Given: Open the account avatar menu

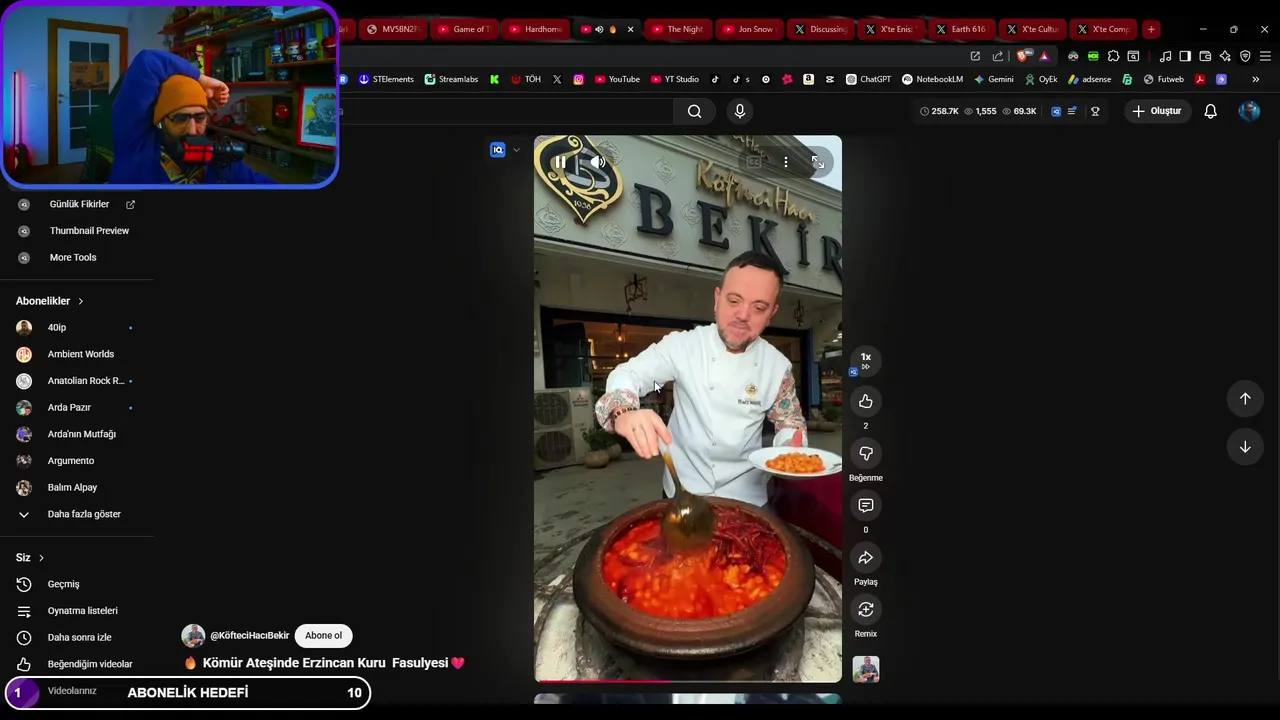Looking at the screenshot, I should (1249, 111).
